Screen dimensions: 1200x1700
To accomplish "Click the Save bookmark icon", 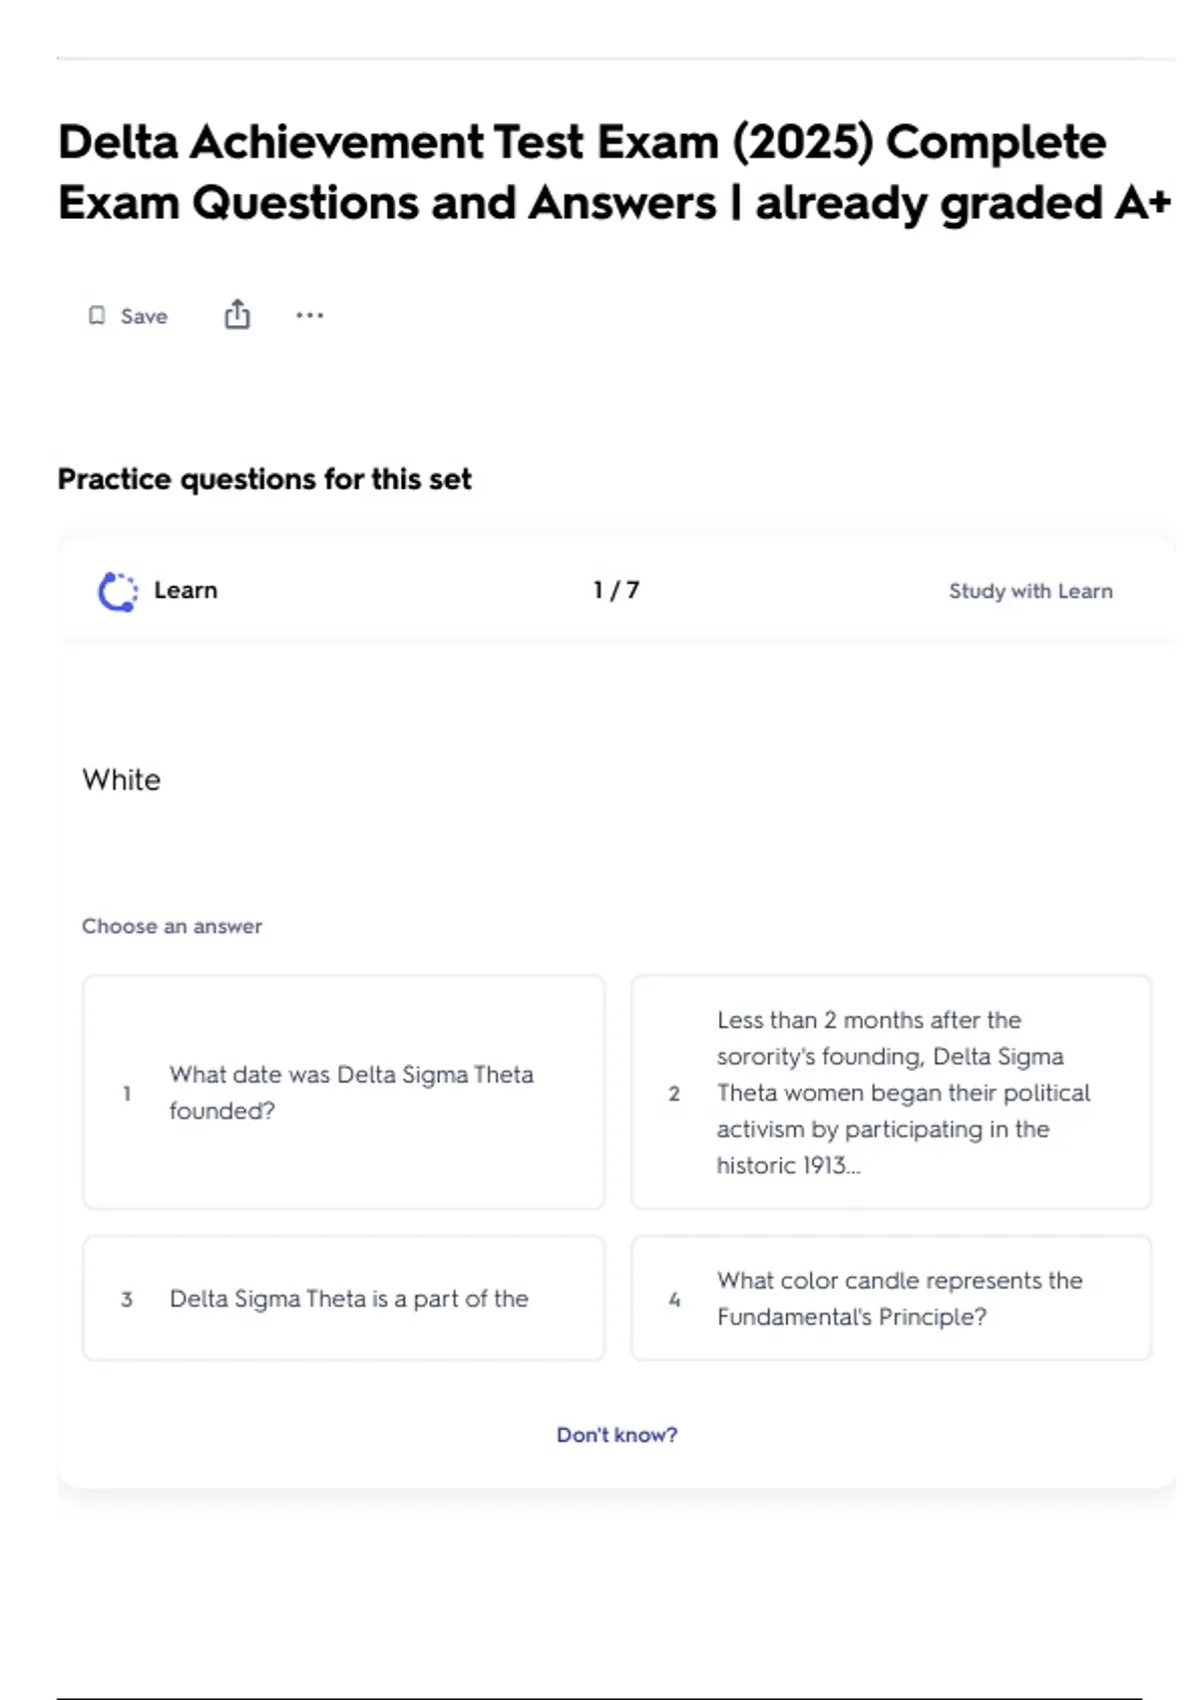I will click(x=97, y=316).
